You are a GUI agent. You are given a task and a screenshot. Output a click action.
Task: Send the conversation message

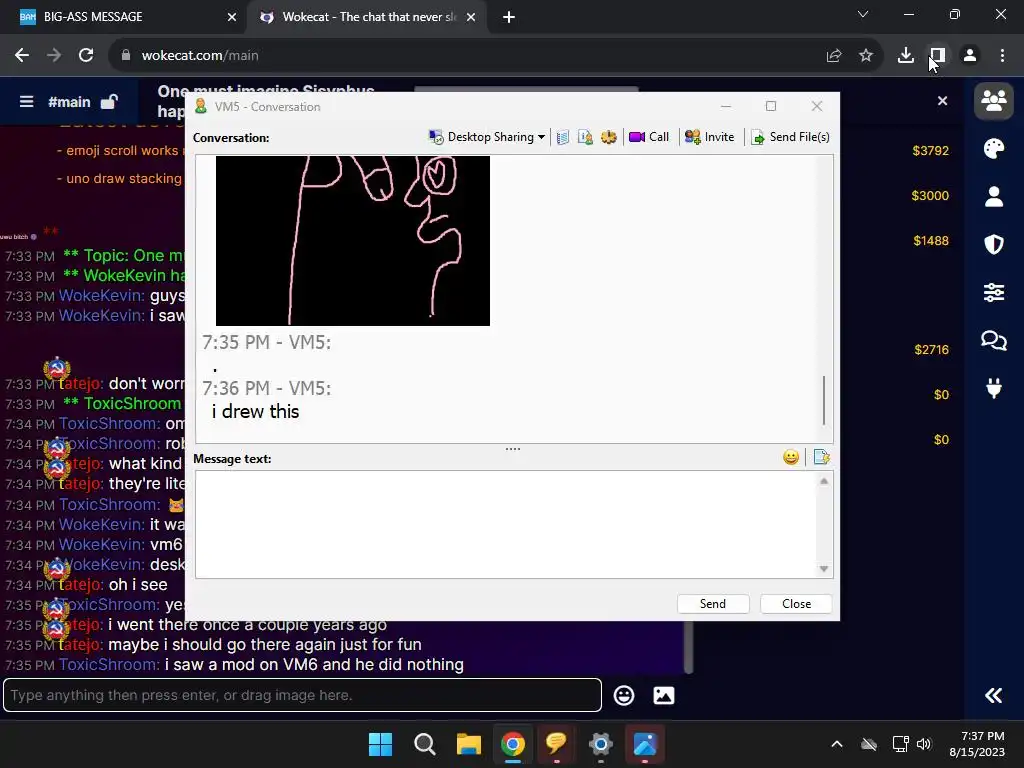point(712,604)
